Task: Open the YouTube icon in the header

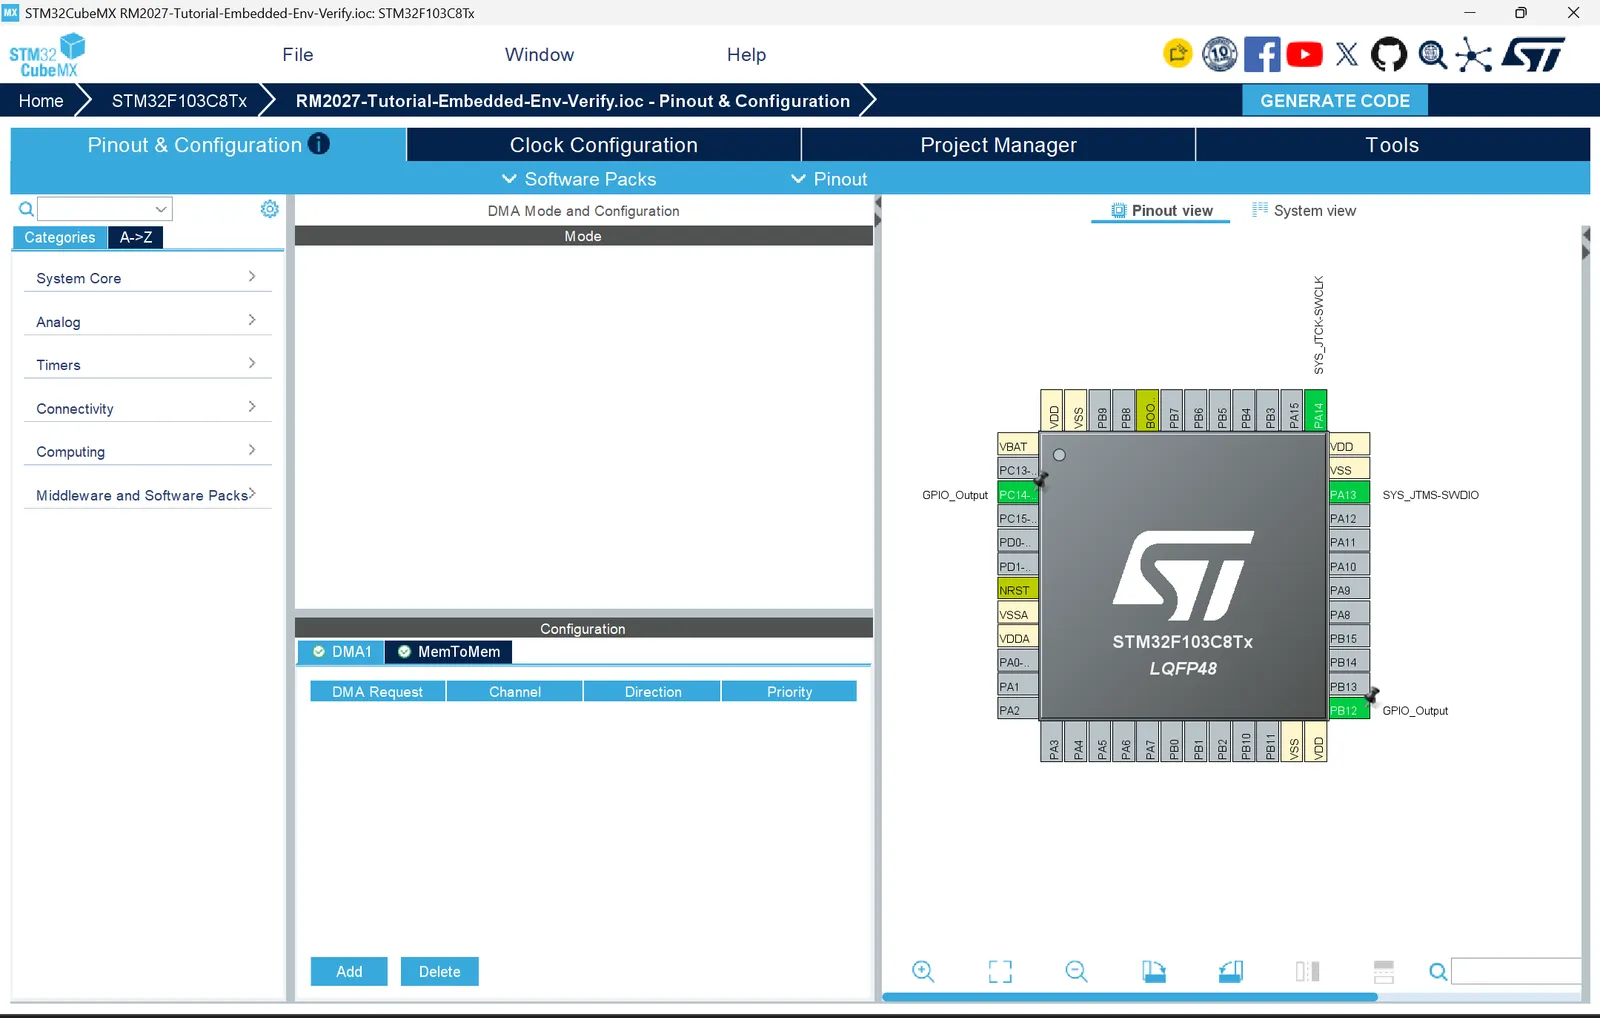Action: tap(1304, 54)
